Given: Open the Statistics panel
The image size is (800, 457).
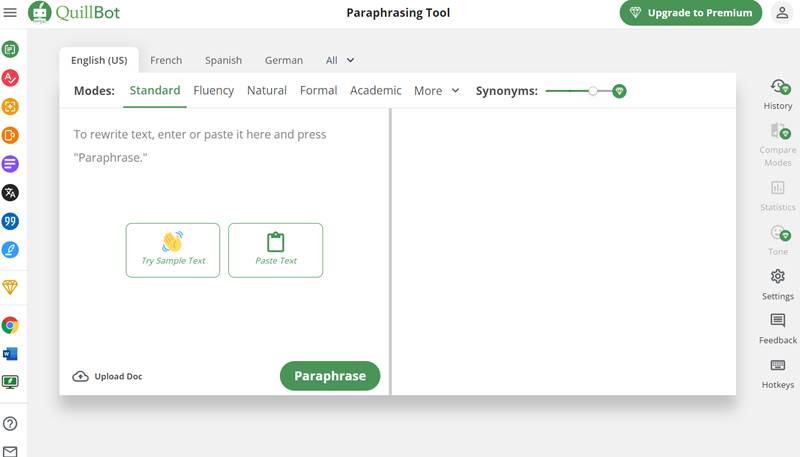Looking at the screenshot, I should pos(778,196).
